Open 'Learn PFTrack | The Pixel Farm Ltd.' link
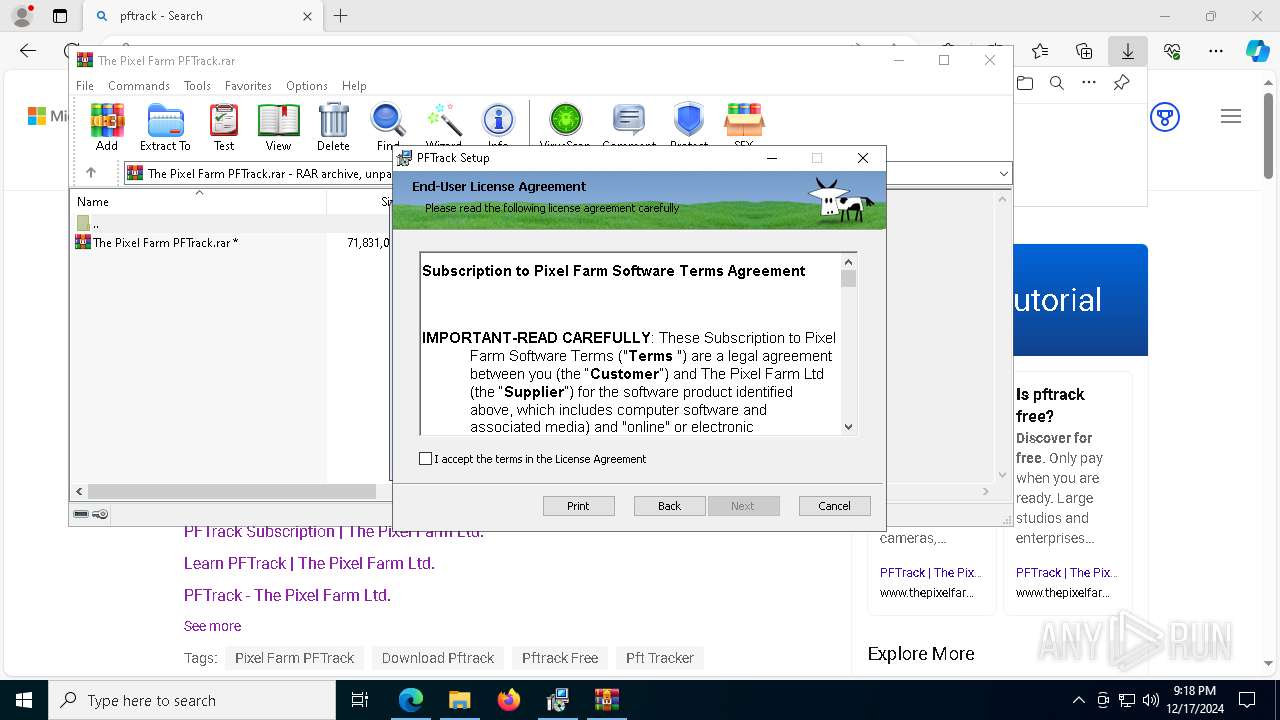Image resolution: width=1280 pixels, height=720 pixels. [309, 563]
